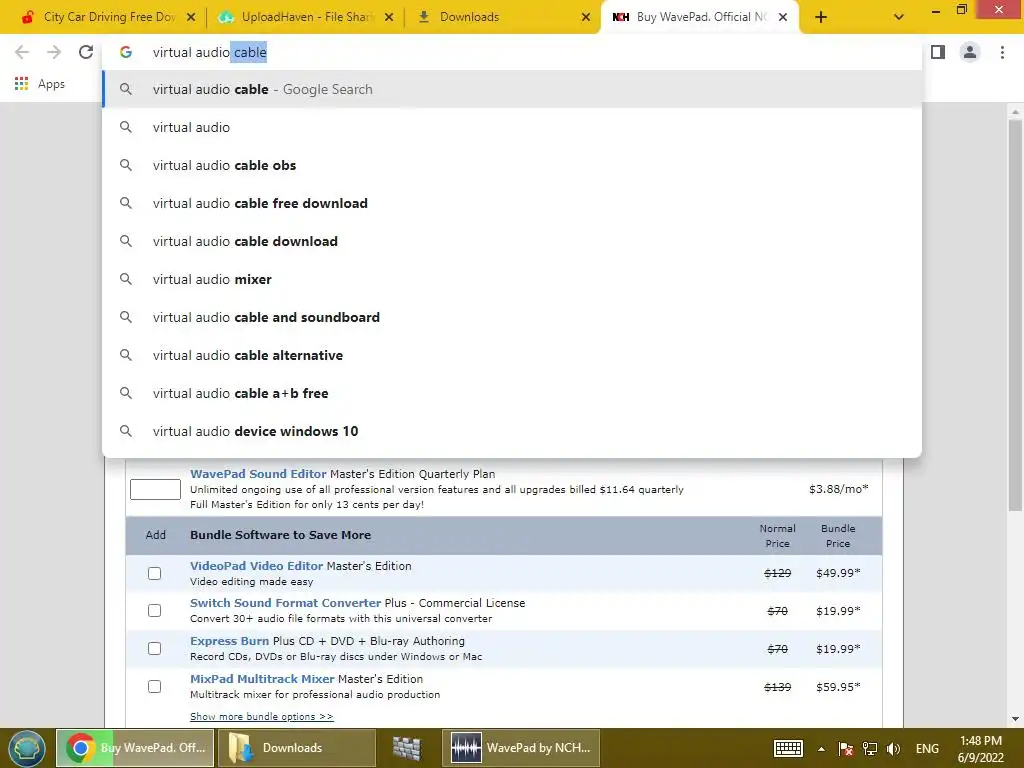Open the Apps shortcut in bookmarks bar

click(x=40, y=84)
